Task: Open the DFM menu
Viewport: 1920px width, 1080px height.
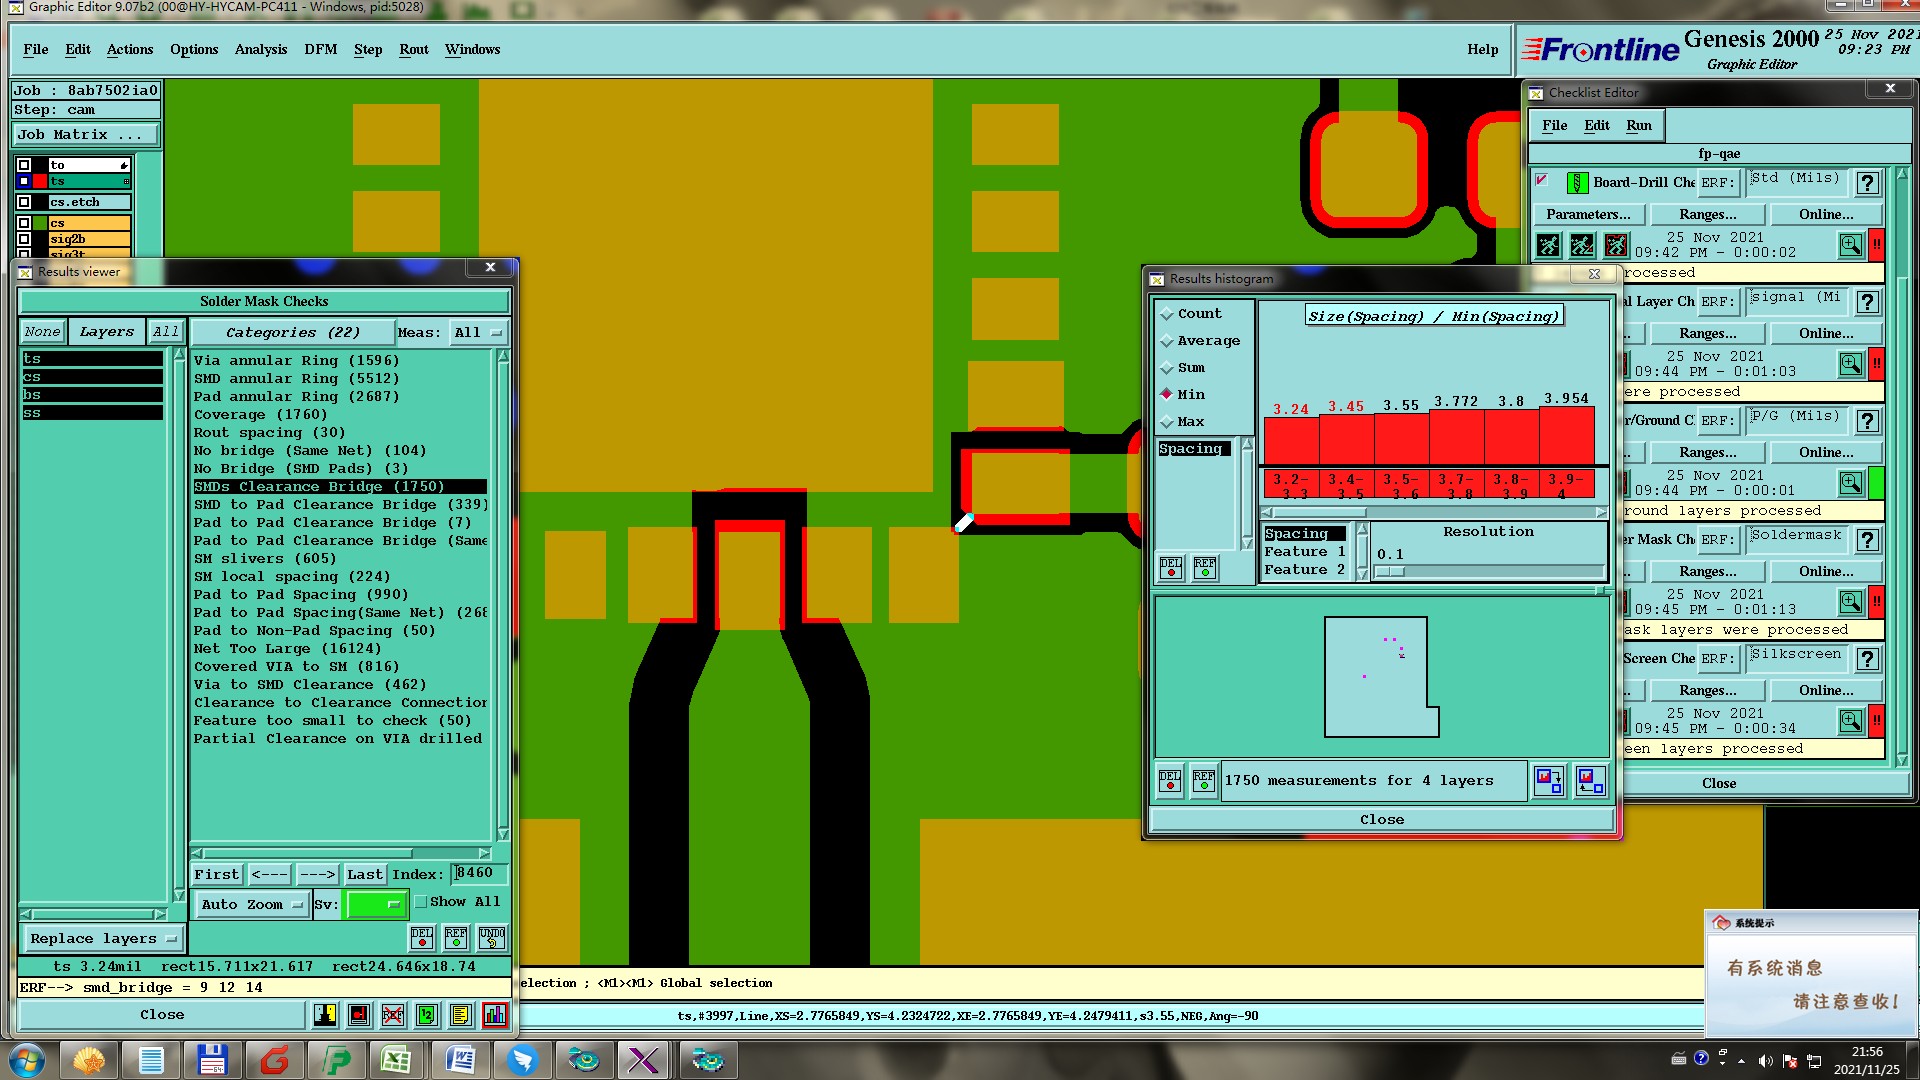Action: point(321,49)
